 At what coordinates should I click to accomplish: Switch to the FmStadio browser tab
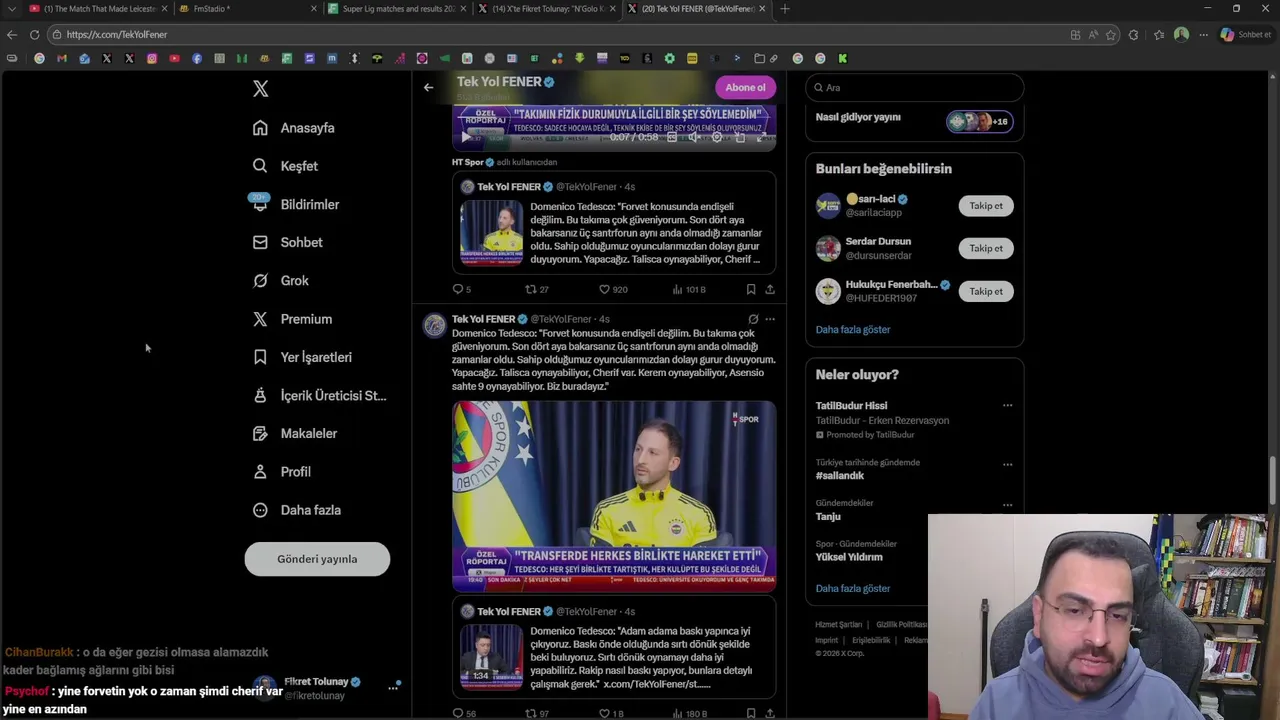click(x=246, y=9)
